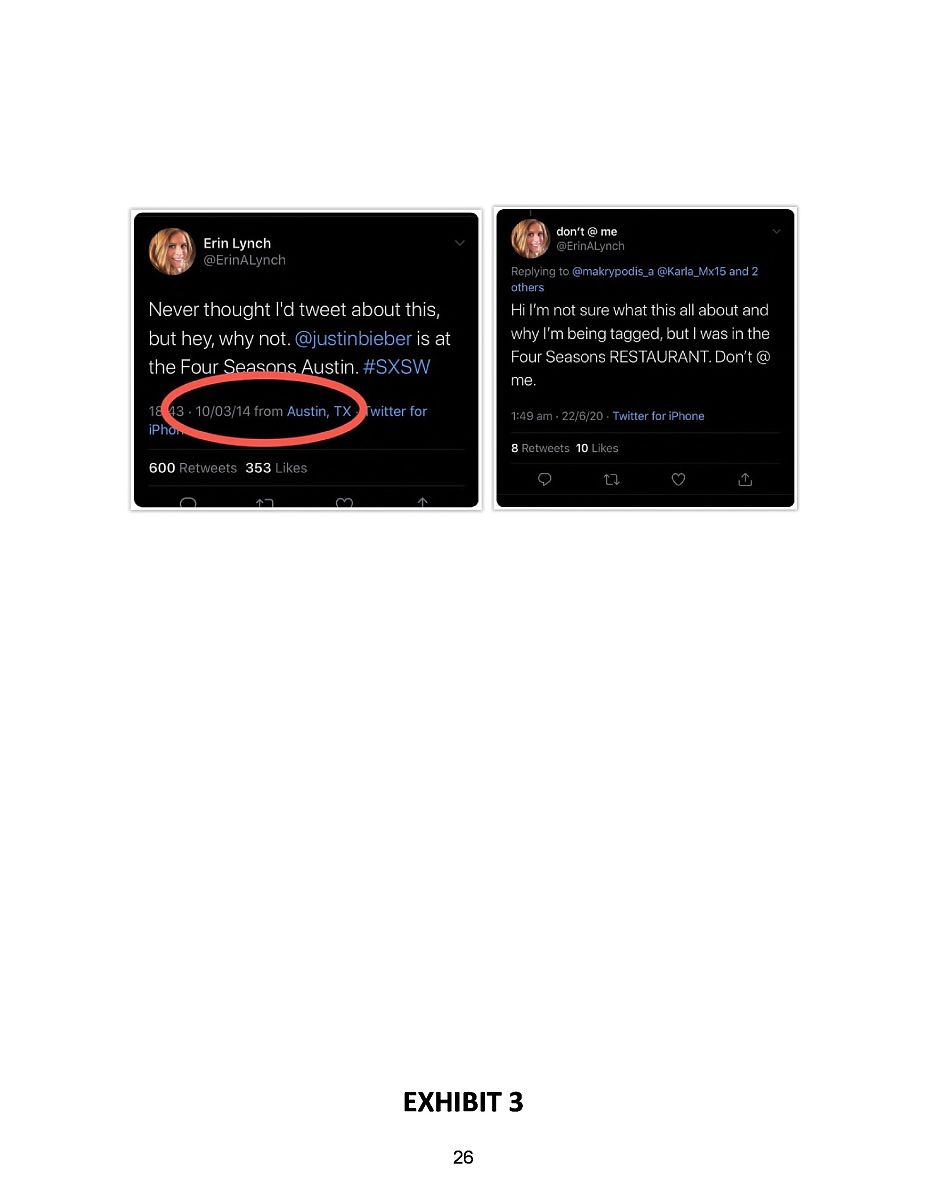Open chevron menu on the "don't @ me" tweet
The image size is (927, 1200).
777,231
